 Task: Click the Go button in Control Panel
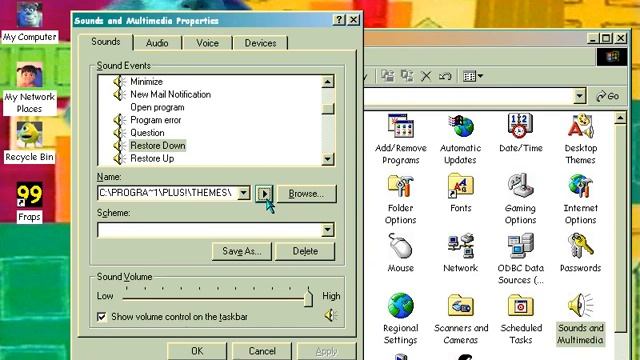click(x=608, y=97)
